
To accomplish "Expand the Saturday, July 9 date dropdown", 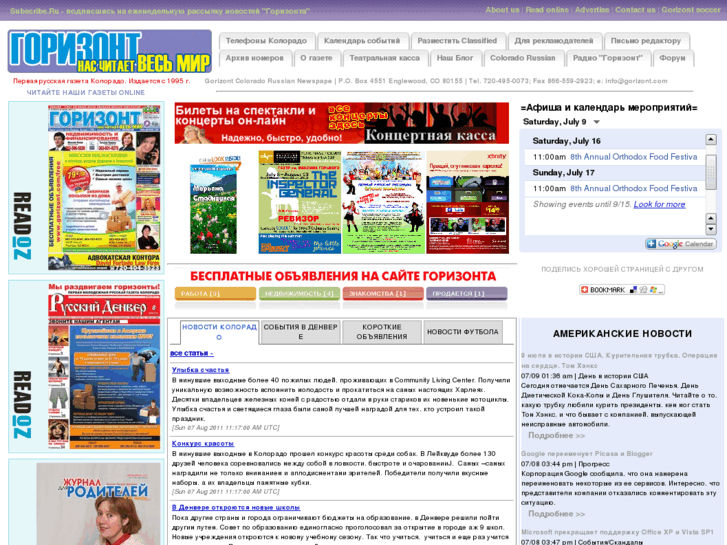I will pyautogui.click(x=597, y=122).
